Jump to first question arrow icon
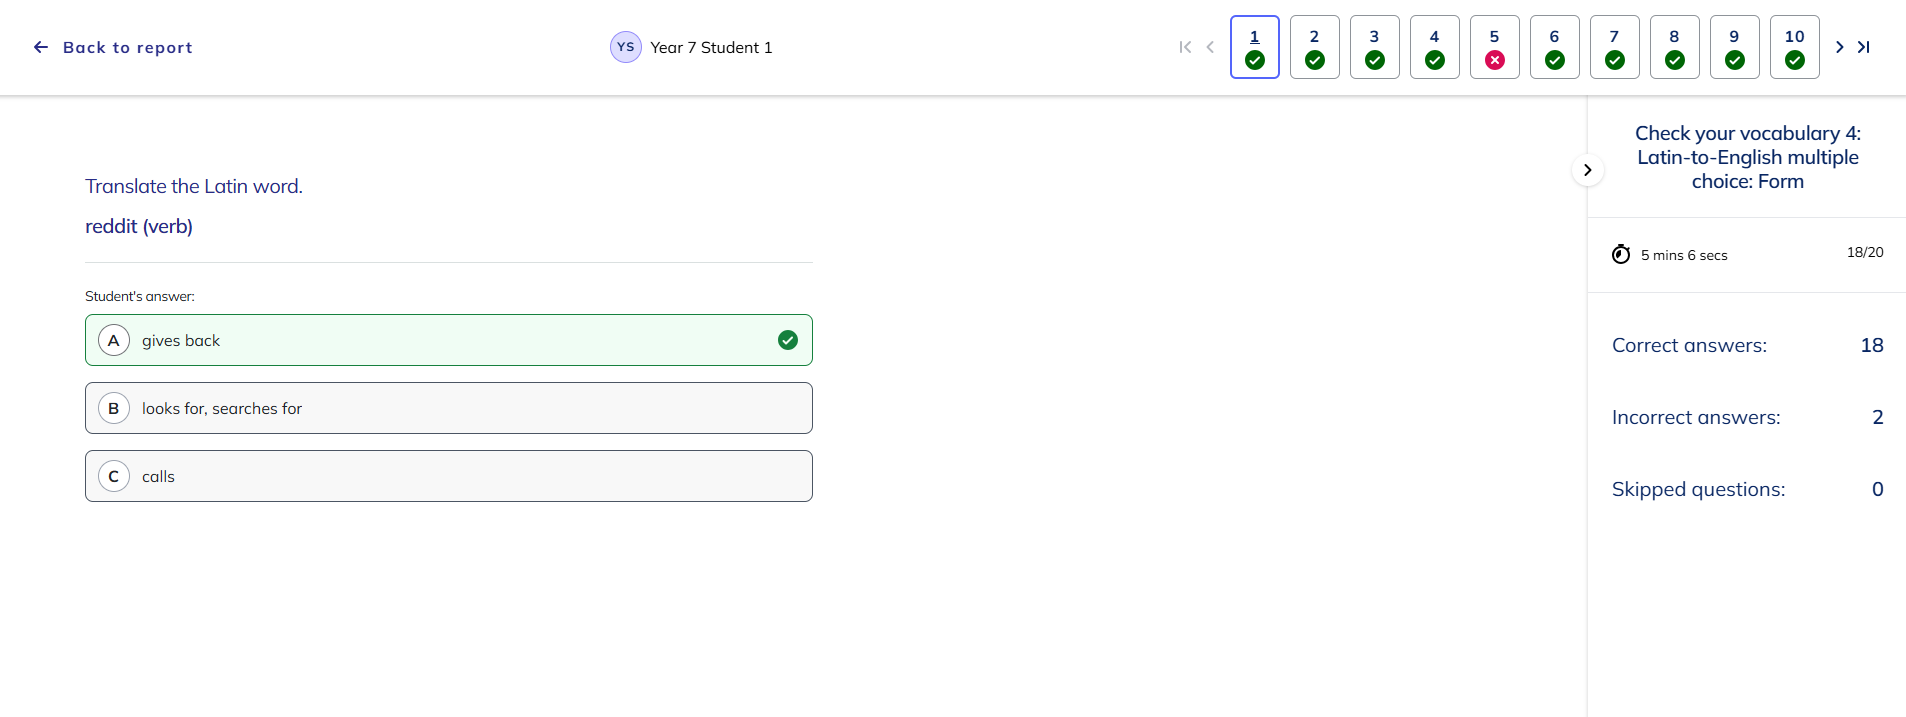Viewport: 1906px width, 717px height. (1185, 47)
